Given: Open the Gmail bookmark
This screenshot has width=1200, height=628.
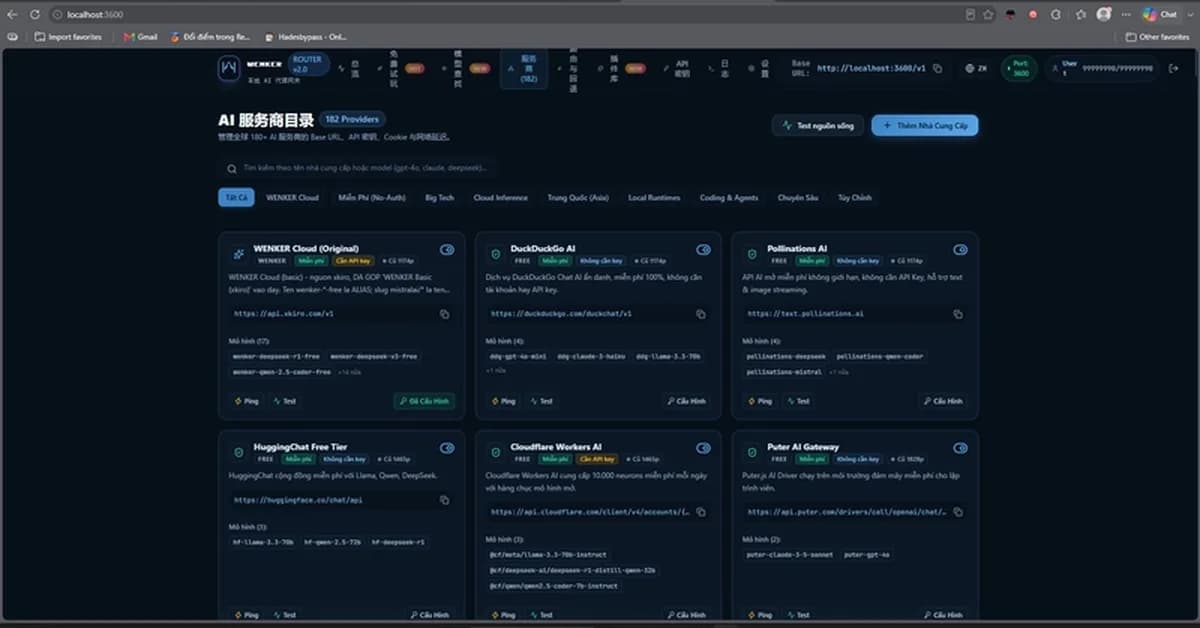Looking at the screenshot, I should tap(140, 37).
